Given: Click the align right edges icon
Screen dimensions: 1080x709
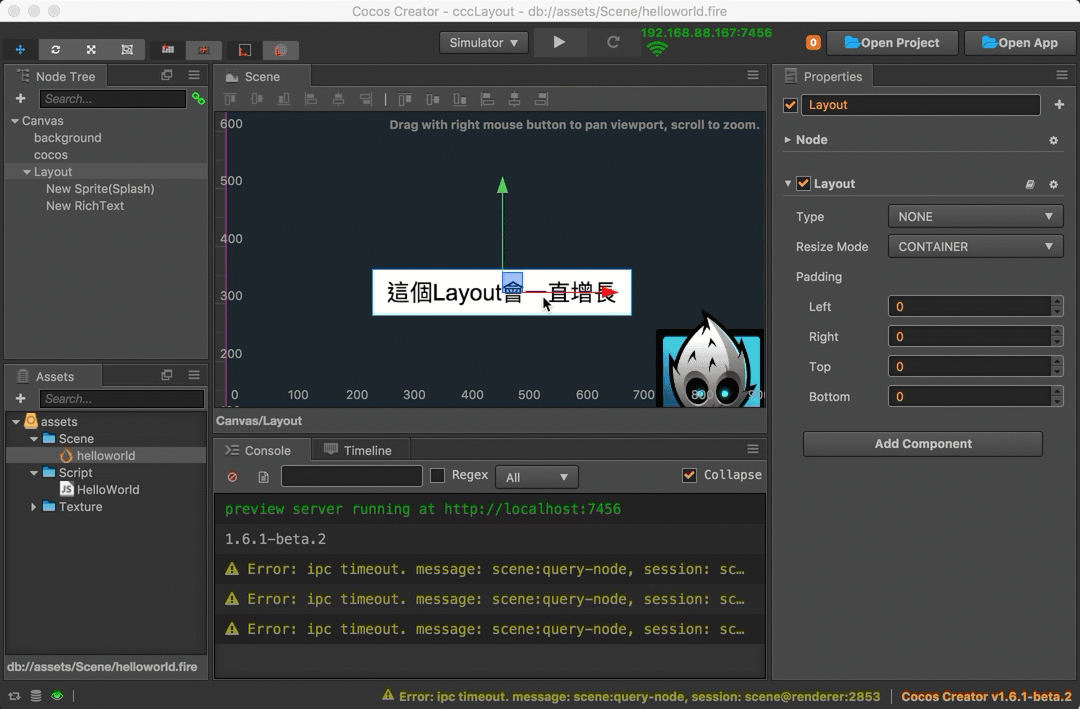Looking at the screenshot, I should click(x=365, y=99).
